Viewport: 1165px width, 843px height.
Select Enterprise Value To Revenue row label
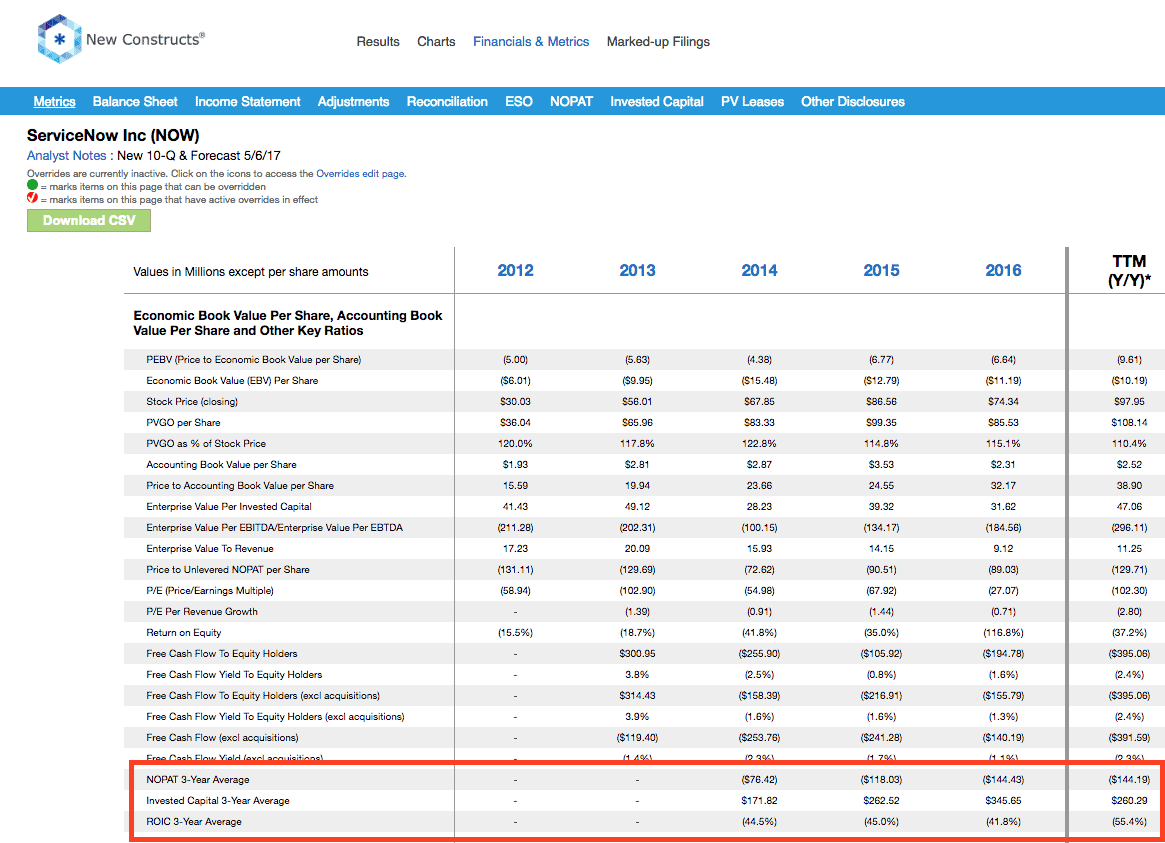point(210,549)
